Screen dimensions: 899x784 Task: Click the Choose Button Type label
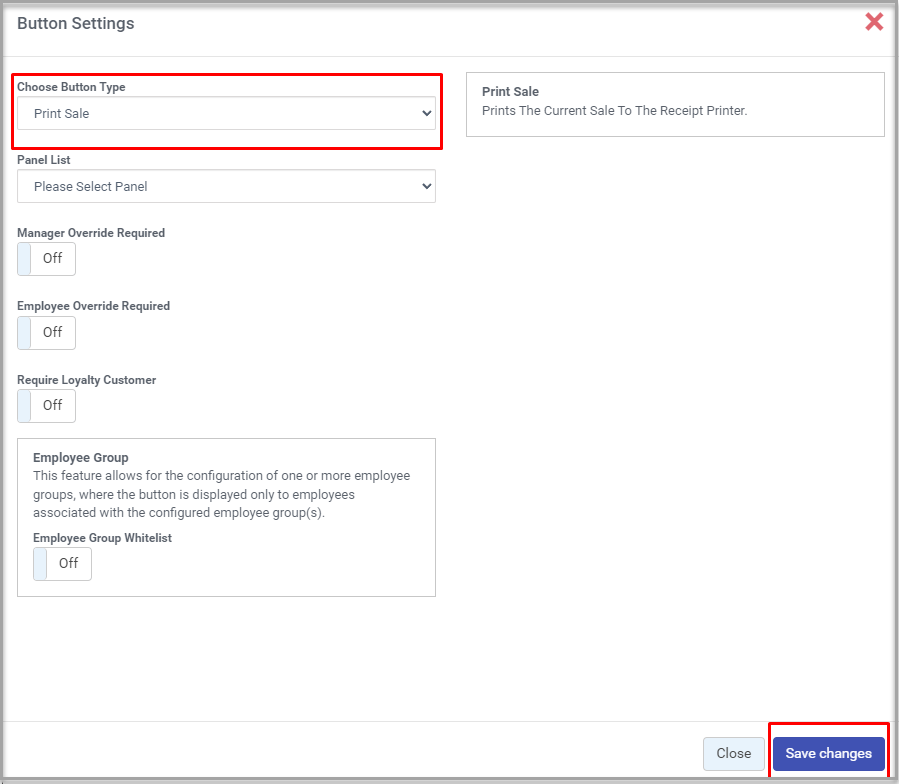click(x=71, y=87)
